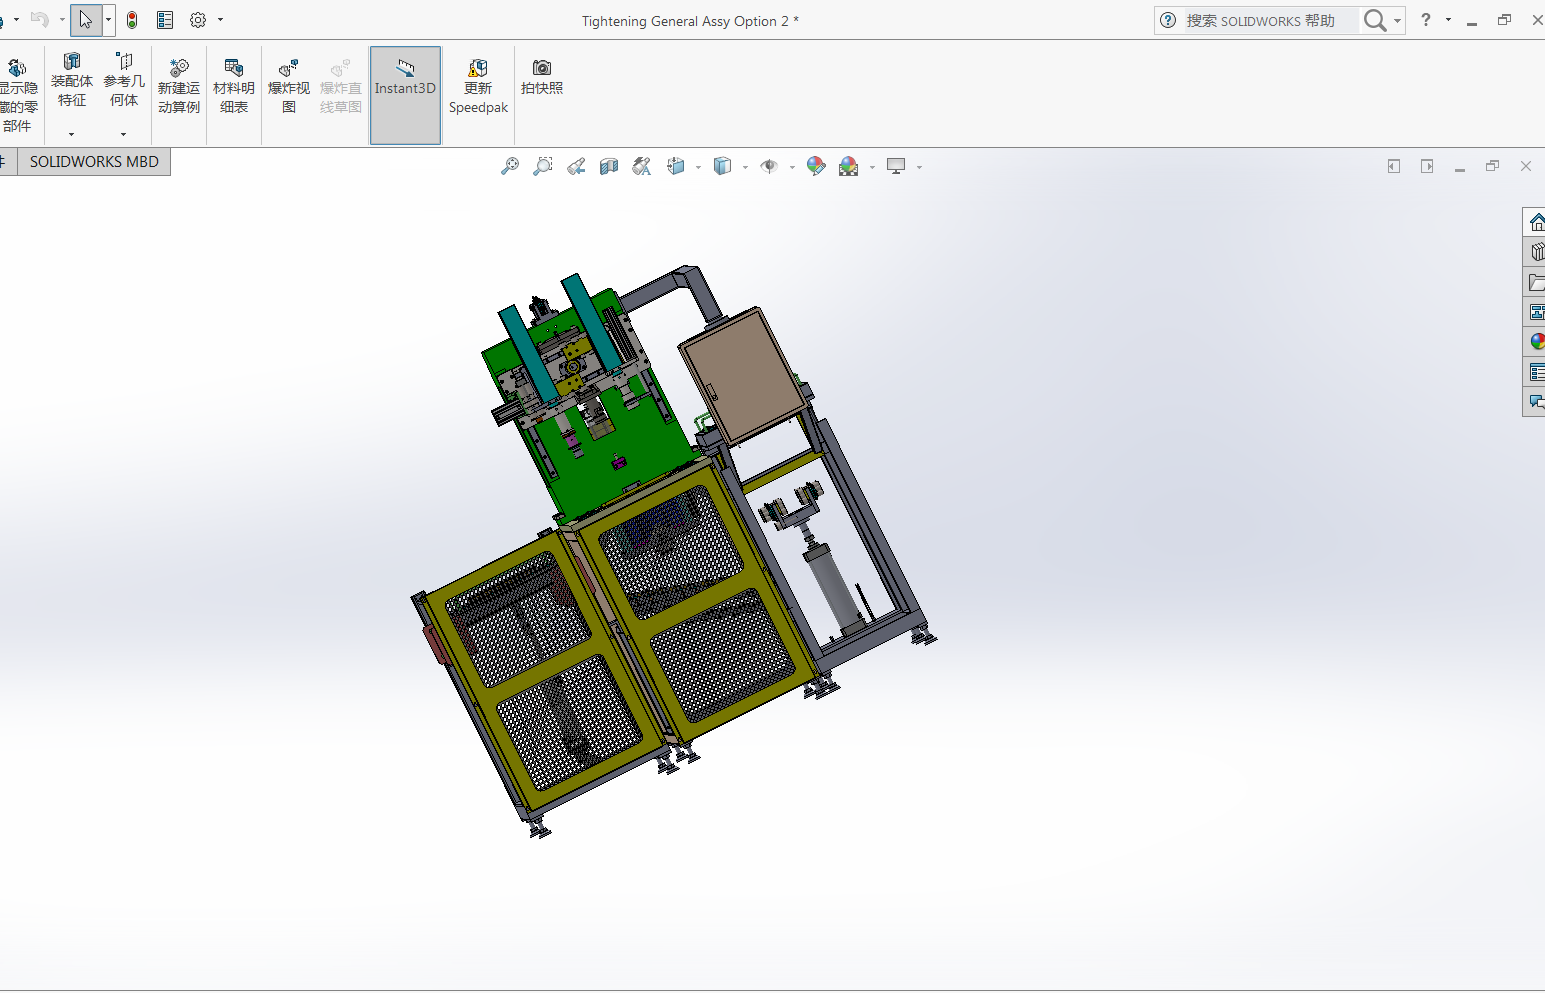
Task: Expand the Hide/Show Items eye dropdown
Action: click(x=792, y=168)
